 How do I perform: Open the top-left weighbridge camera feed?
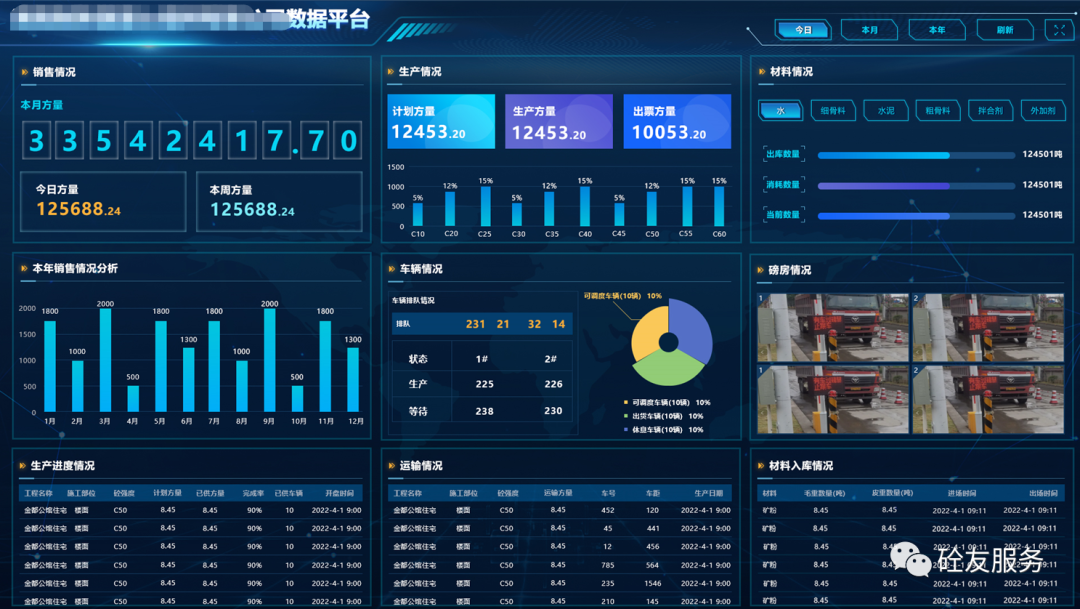(832, 327)
